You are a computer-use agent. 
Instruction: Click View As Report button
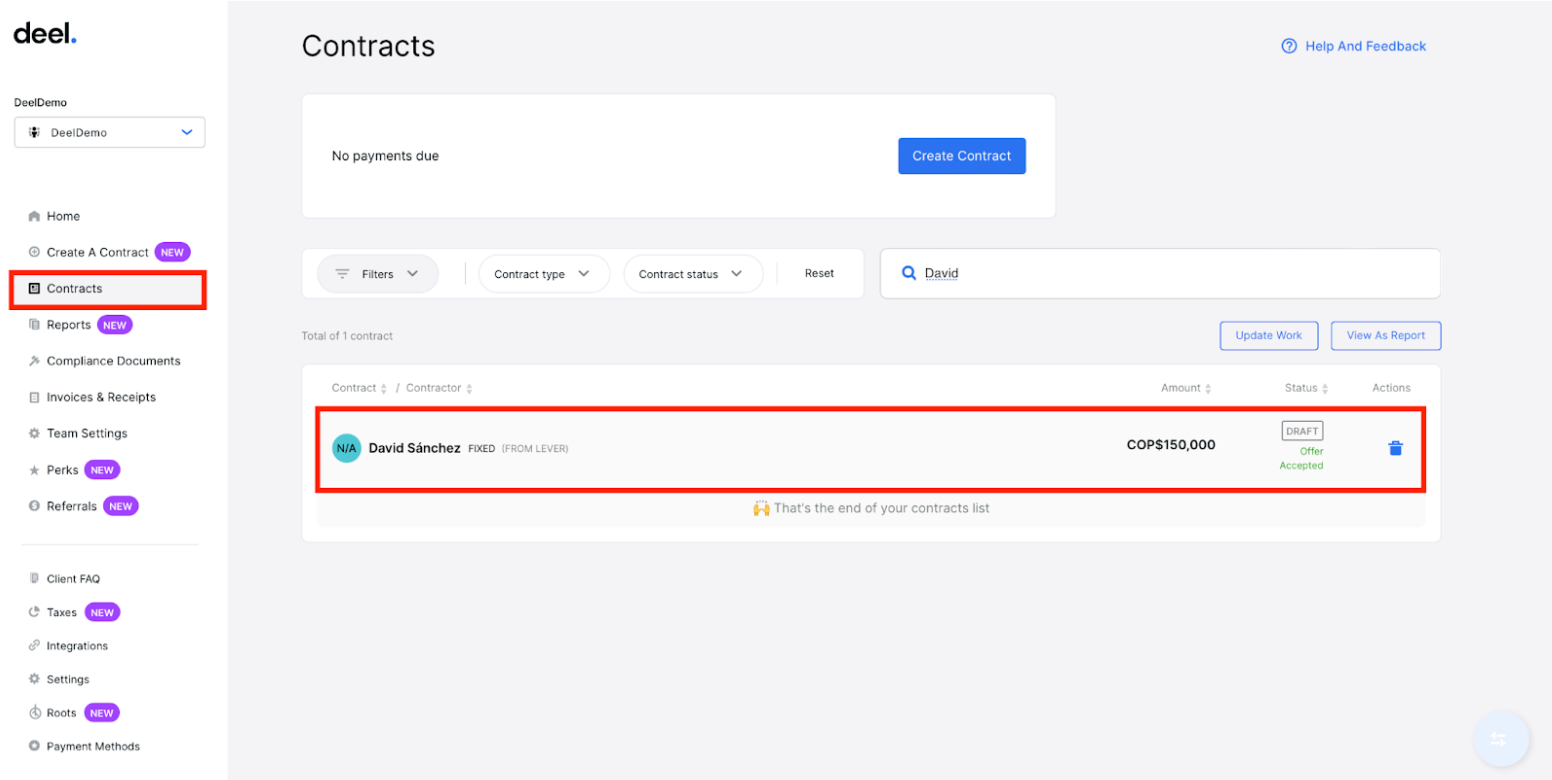1386,336
